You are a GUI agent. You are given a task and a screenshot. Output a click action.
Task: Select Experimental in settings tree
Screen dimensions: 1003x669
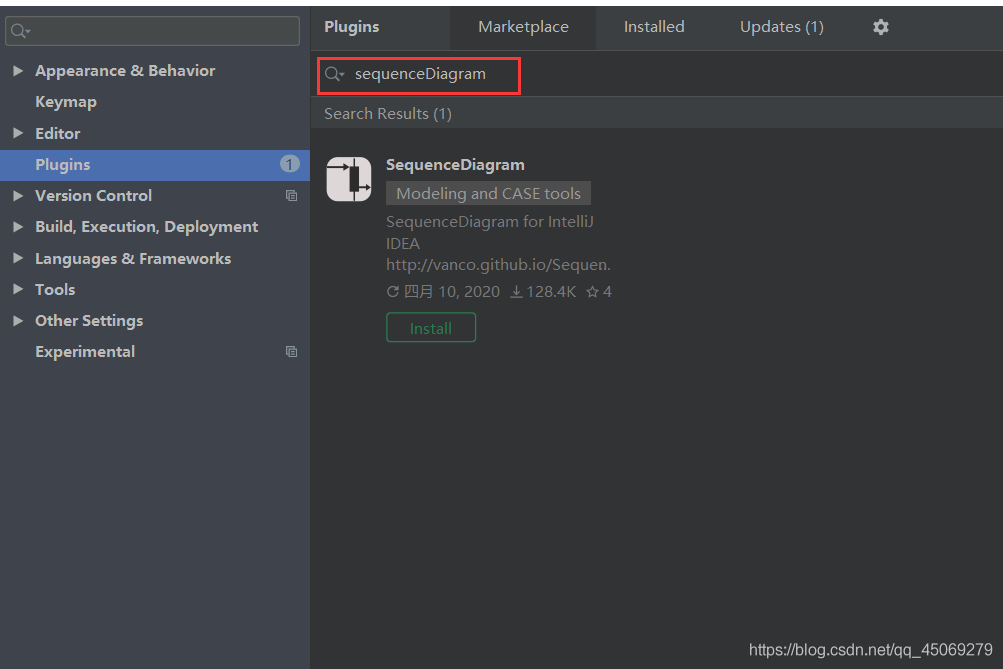(x=85, y=352)
